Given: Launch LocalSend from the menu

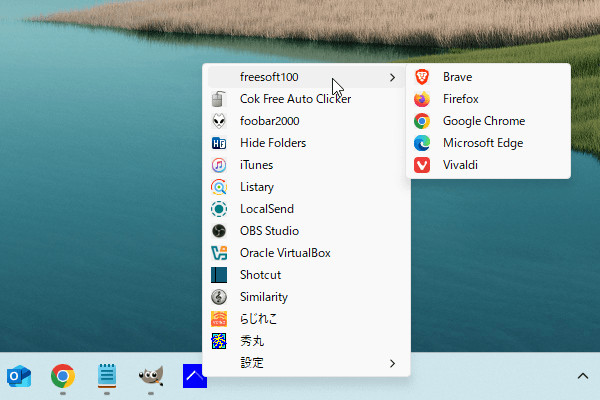Looking at the screenshot, I should click(x=306, y=209).
